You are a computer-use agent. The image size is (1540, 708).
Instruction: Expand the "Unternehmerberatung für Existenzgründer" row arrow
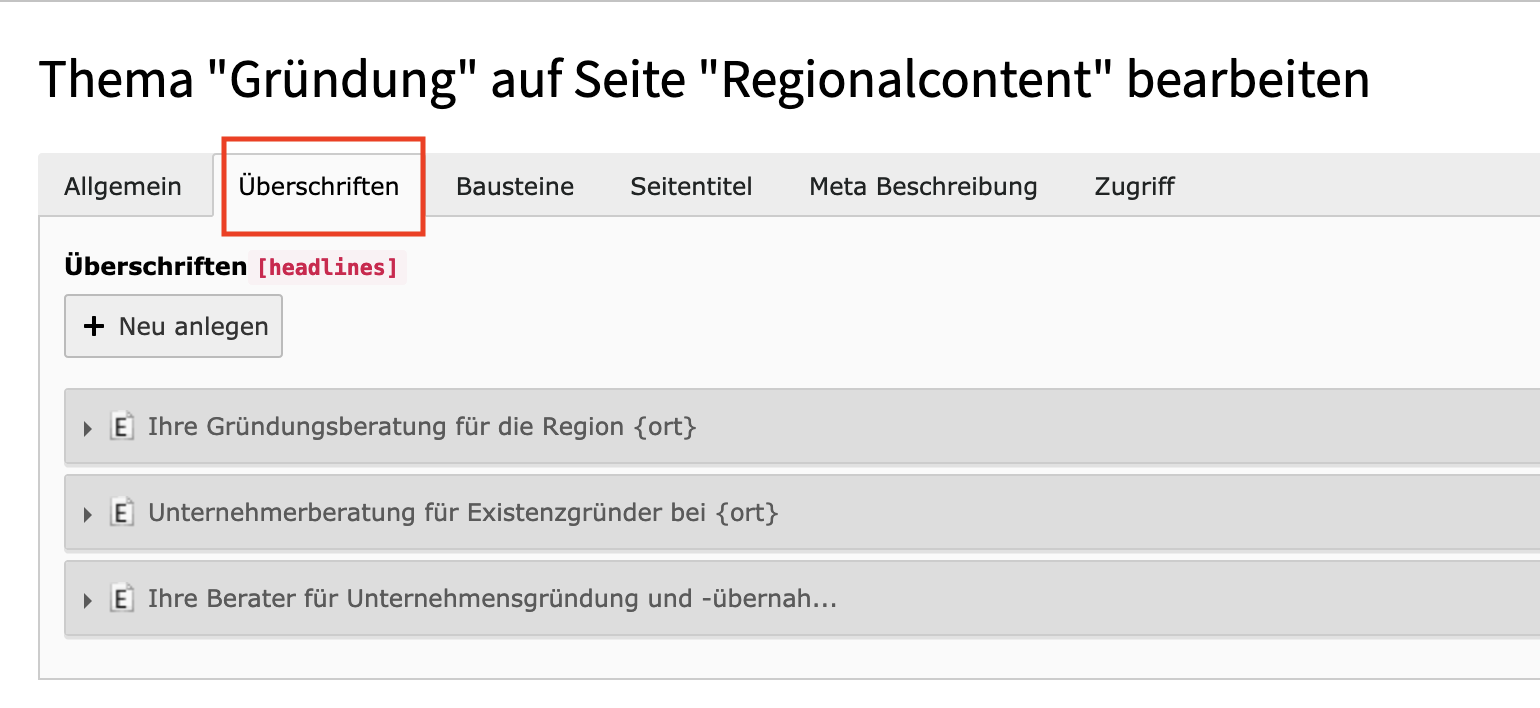[88, 514]
